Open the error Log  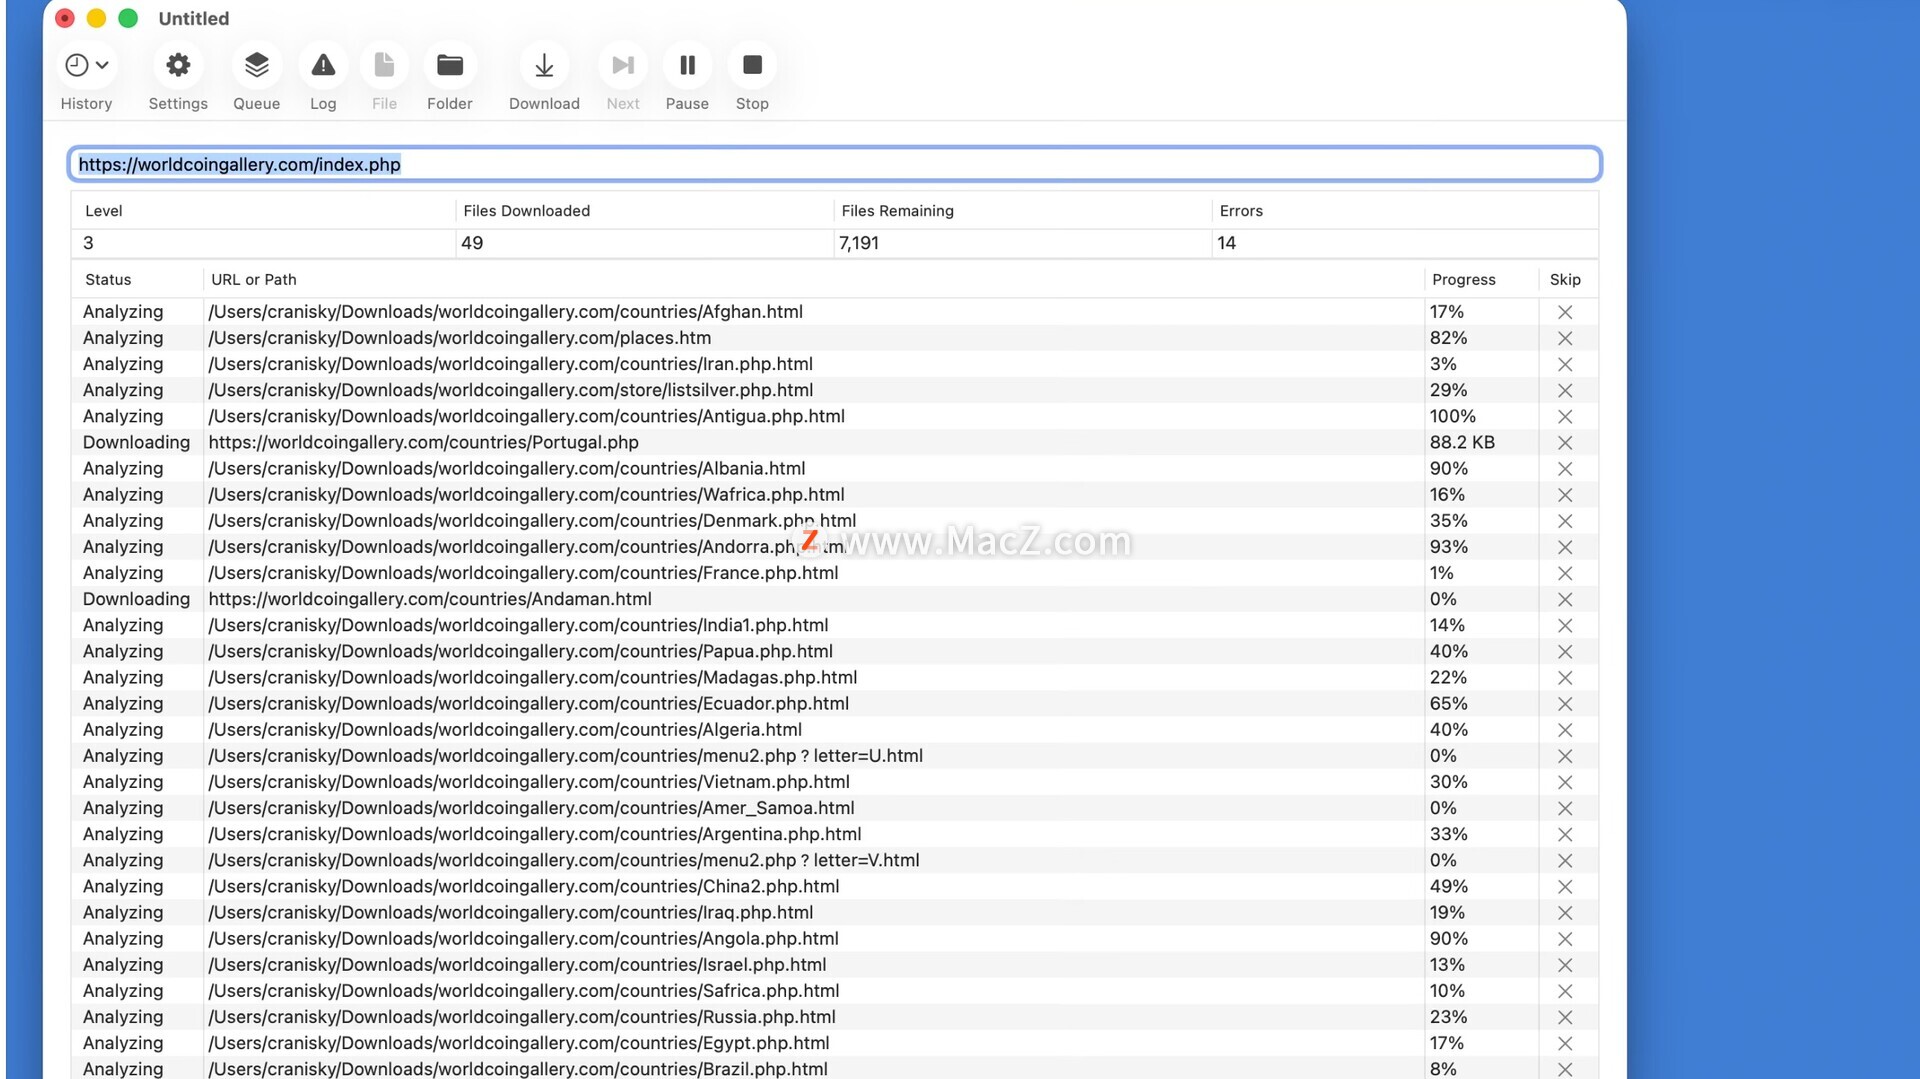tap(323, 66)
